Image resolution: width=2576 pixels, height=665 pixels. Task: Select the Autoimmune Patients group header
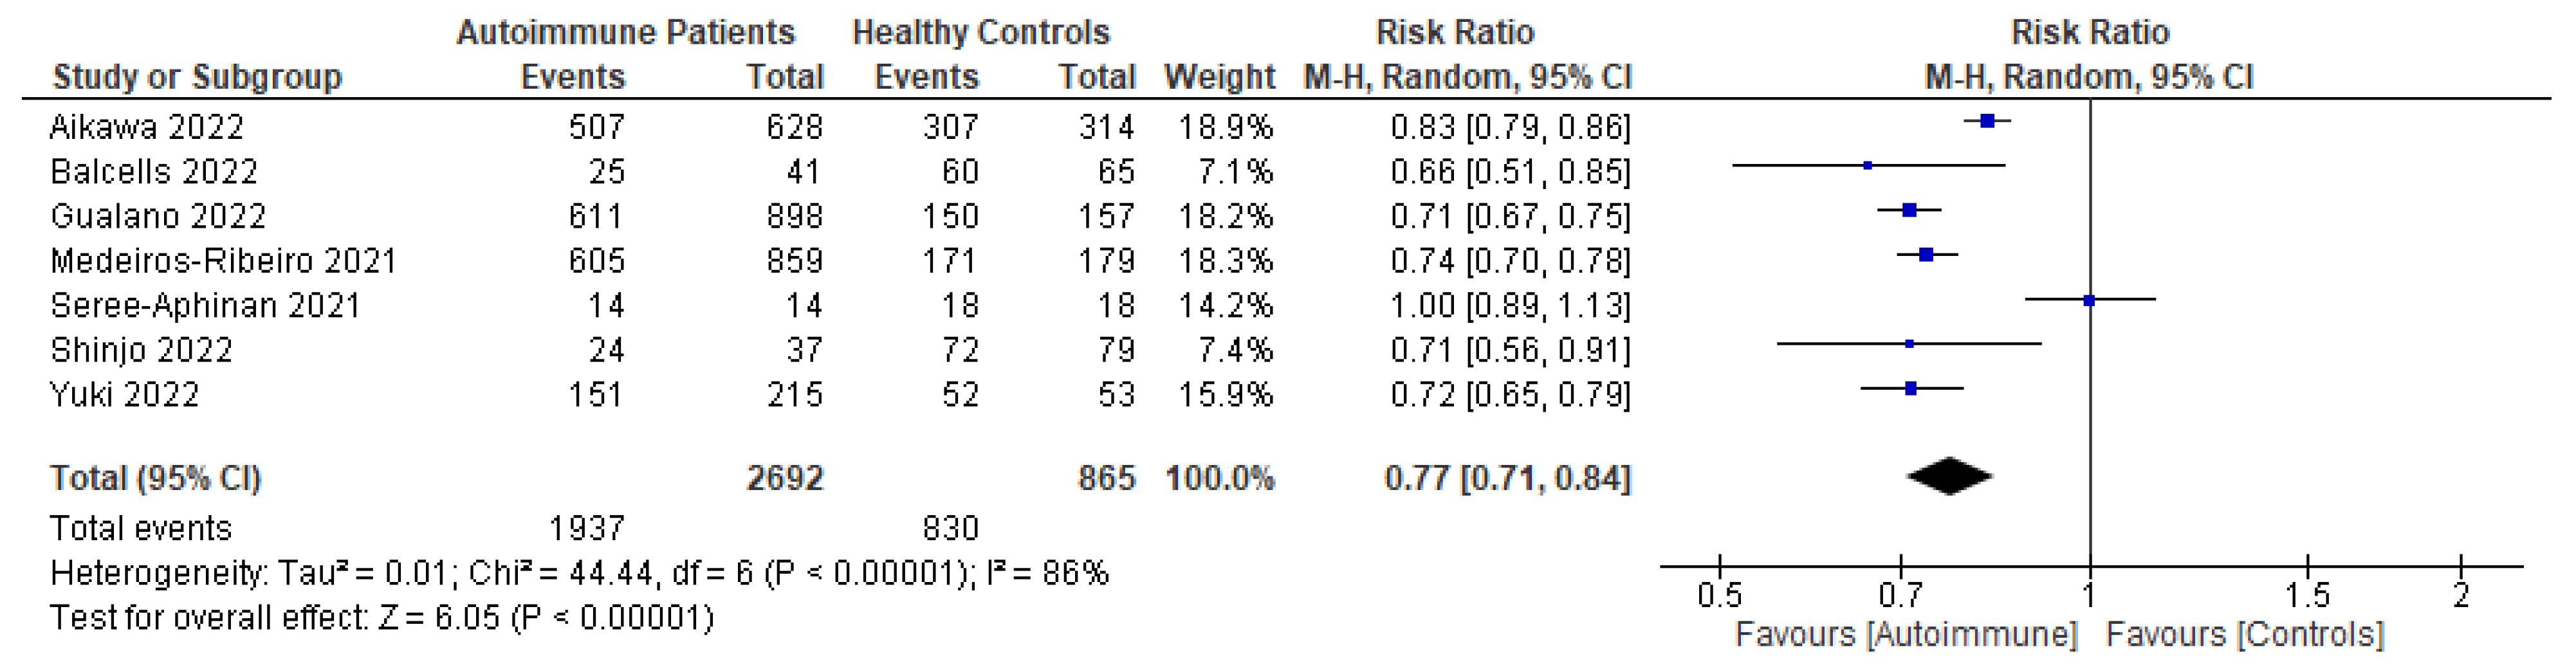[x=625, y=32]
